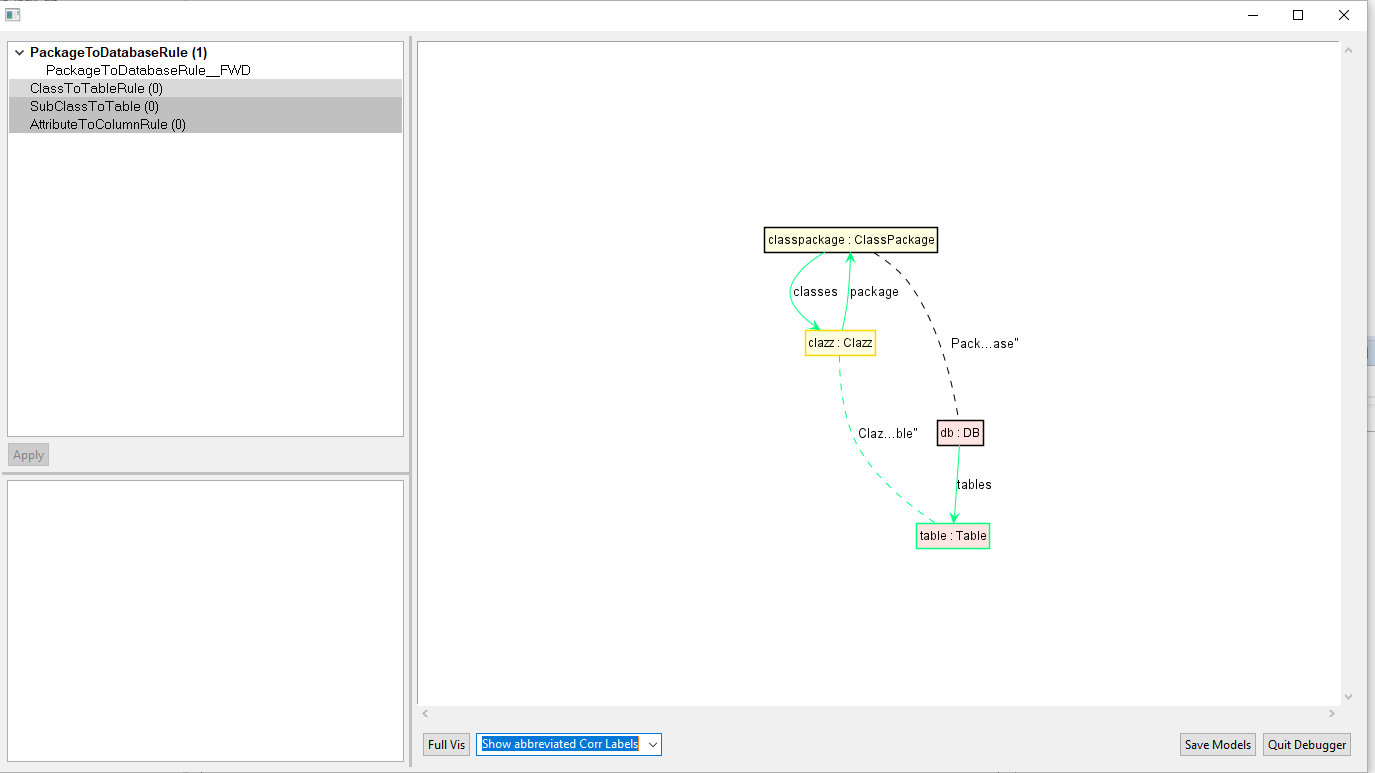
Task: Select the table : Table node
Action: (x=952, y=535)
